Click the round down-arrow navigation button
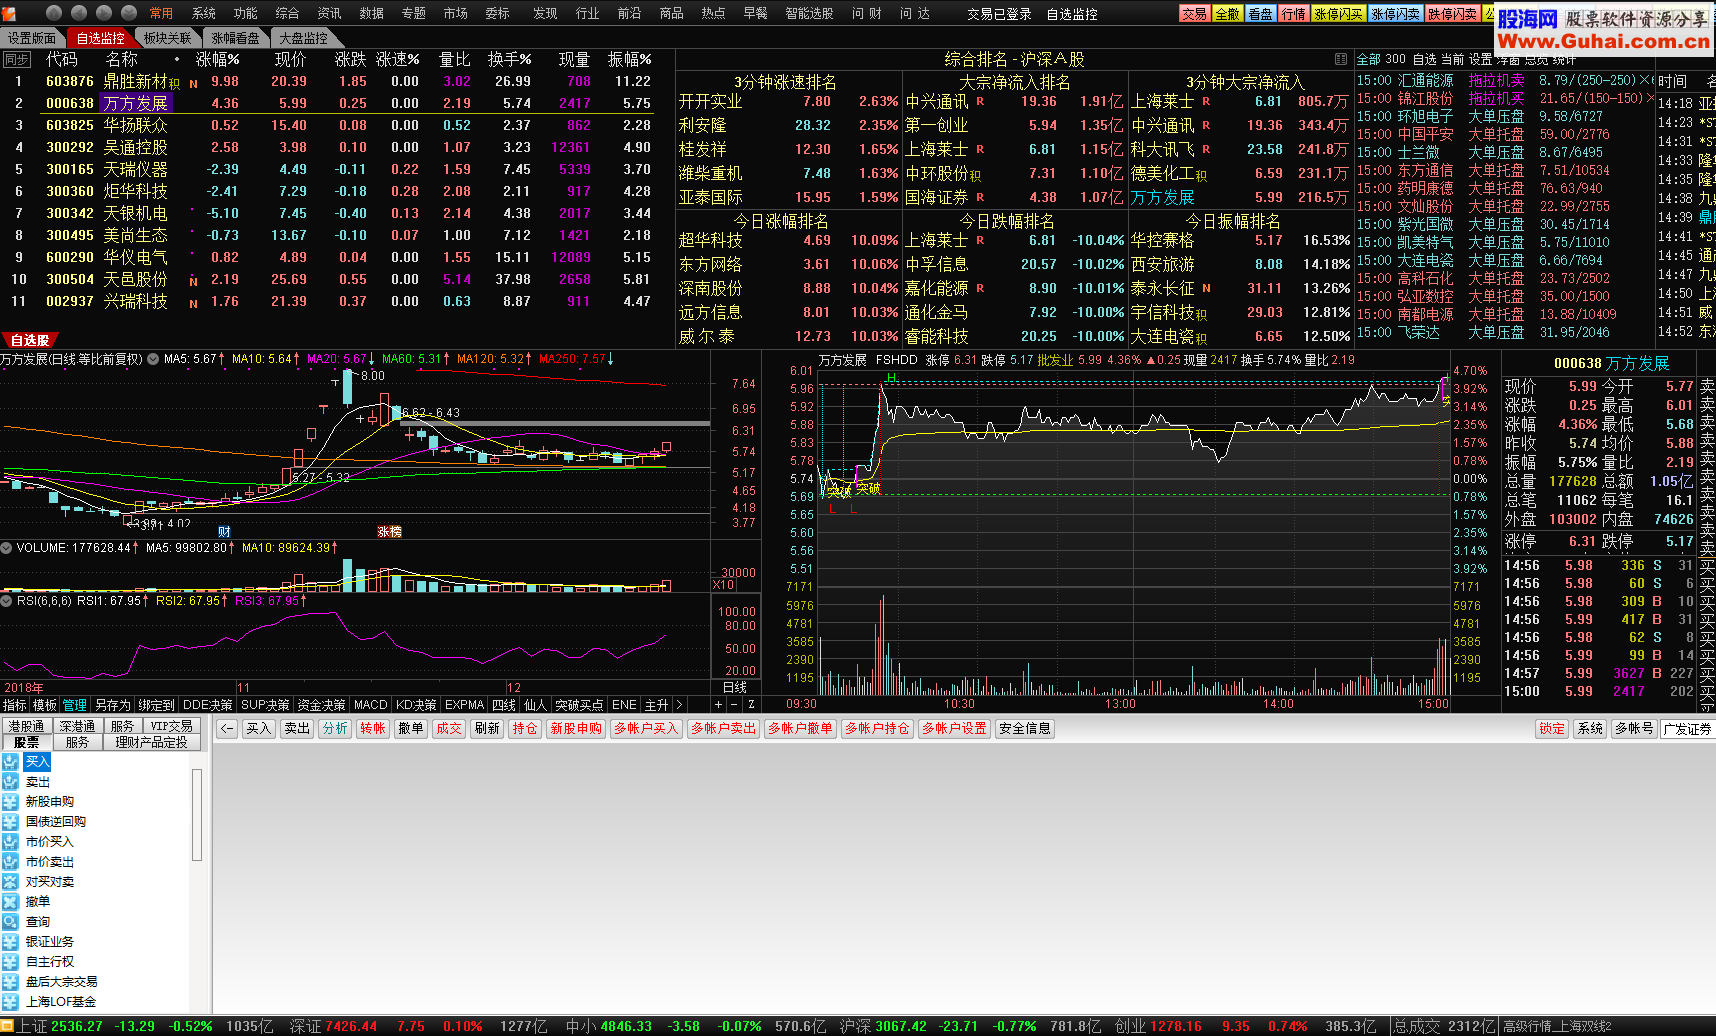 [x=129, y=13]
